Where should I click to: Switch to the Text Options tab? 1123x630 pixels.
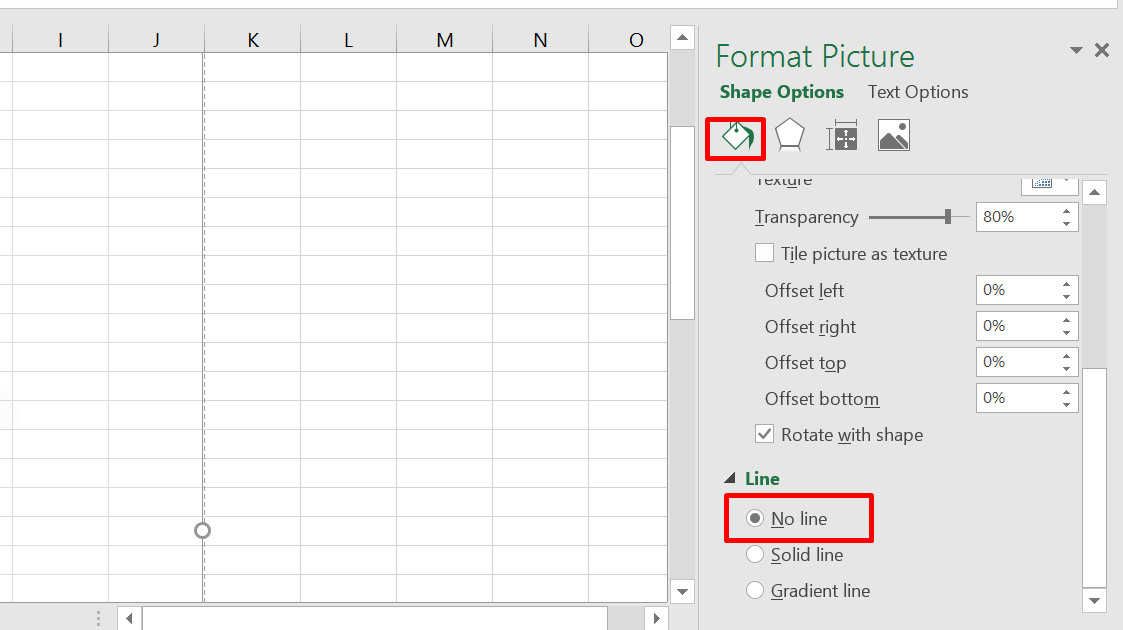(917, 91)
